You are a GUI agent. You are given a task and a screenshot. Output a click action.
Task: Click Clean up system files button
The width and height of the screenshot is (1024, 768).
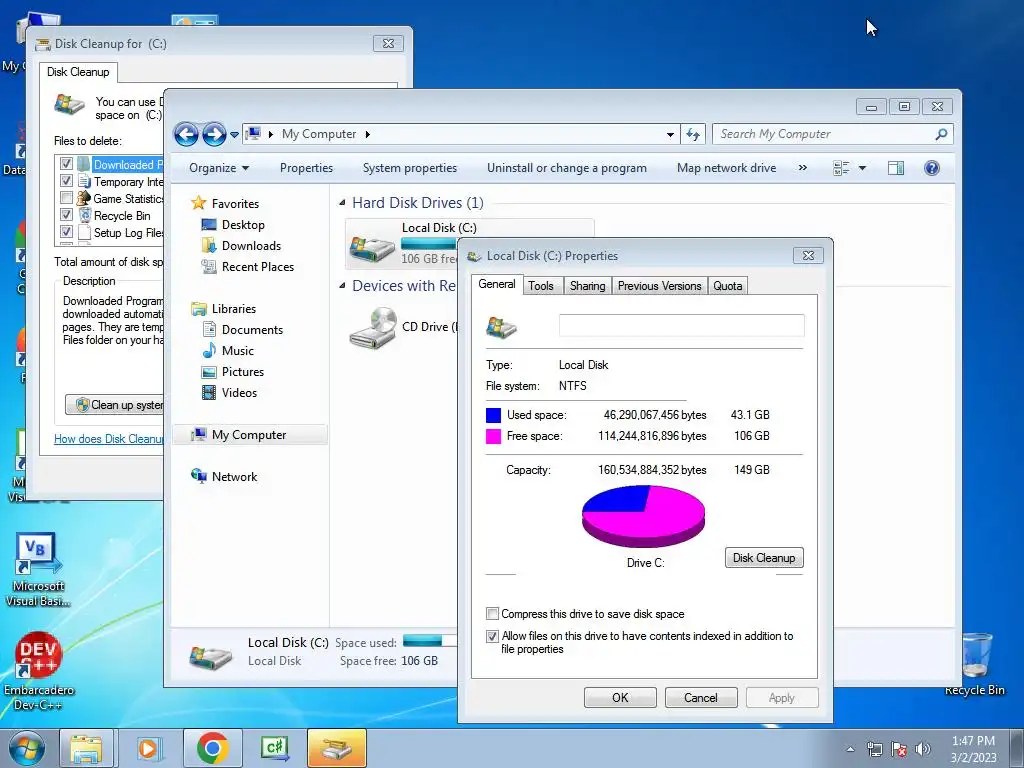(x=114, y=405)
